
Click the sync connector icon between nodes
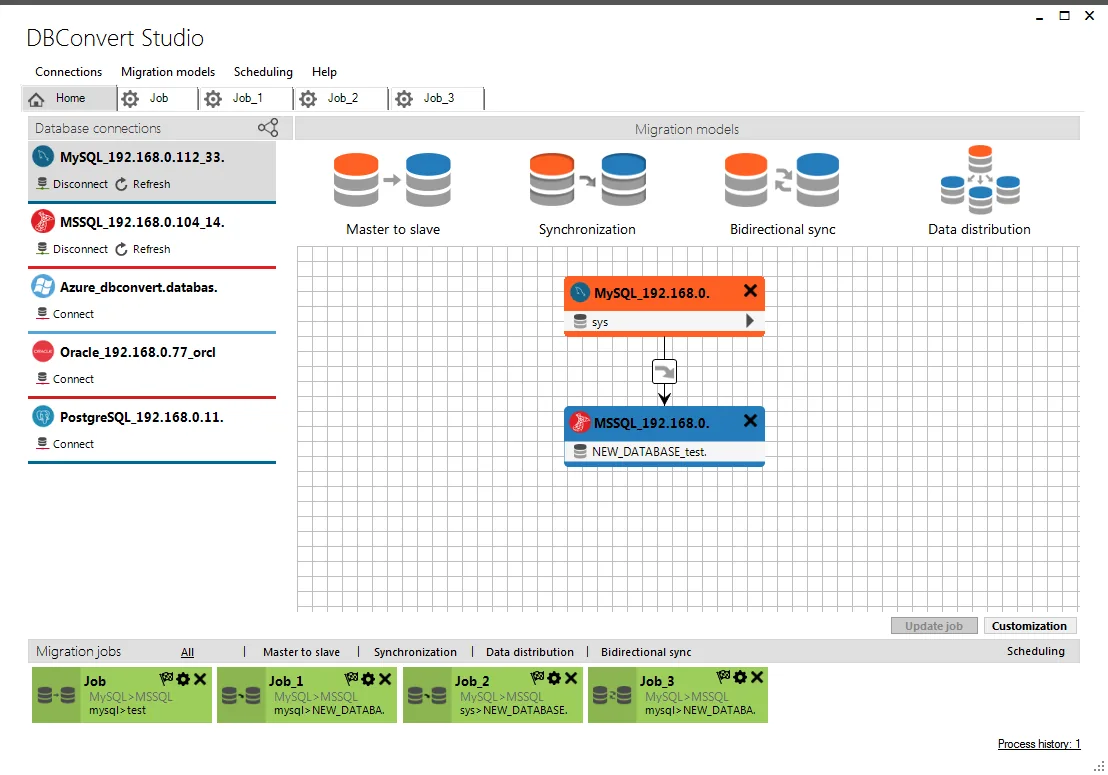(x=664, y=372)
